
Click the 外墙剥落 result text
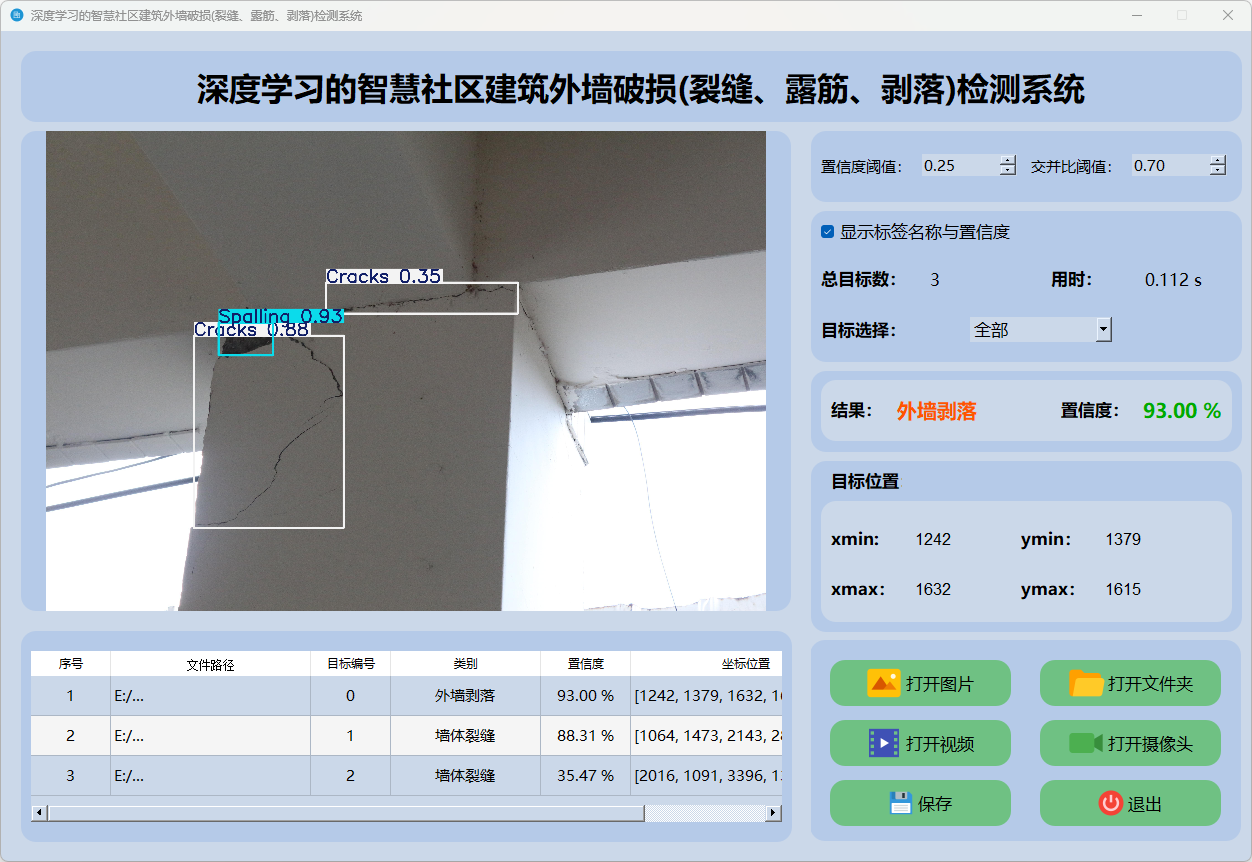pyautogui.click(x=936, y=411)
